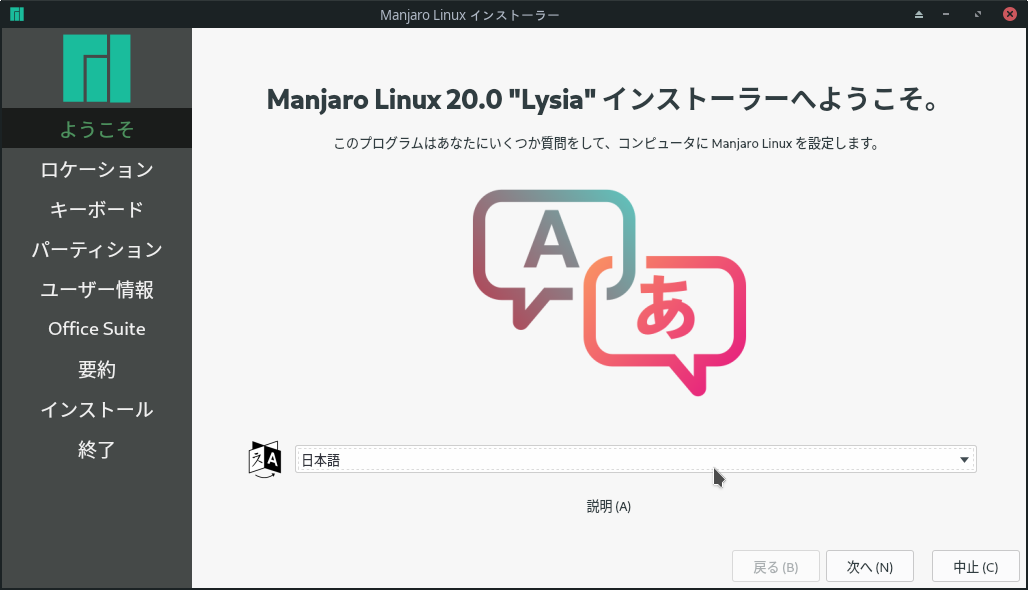This screenshot has width=1028, height=590.
Task: Open the 説明 (A) link
Action: point(608,506)
